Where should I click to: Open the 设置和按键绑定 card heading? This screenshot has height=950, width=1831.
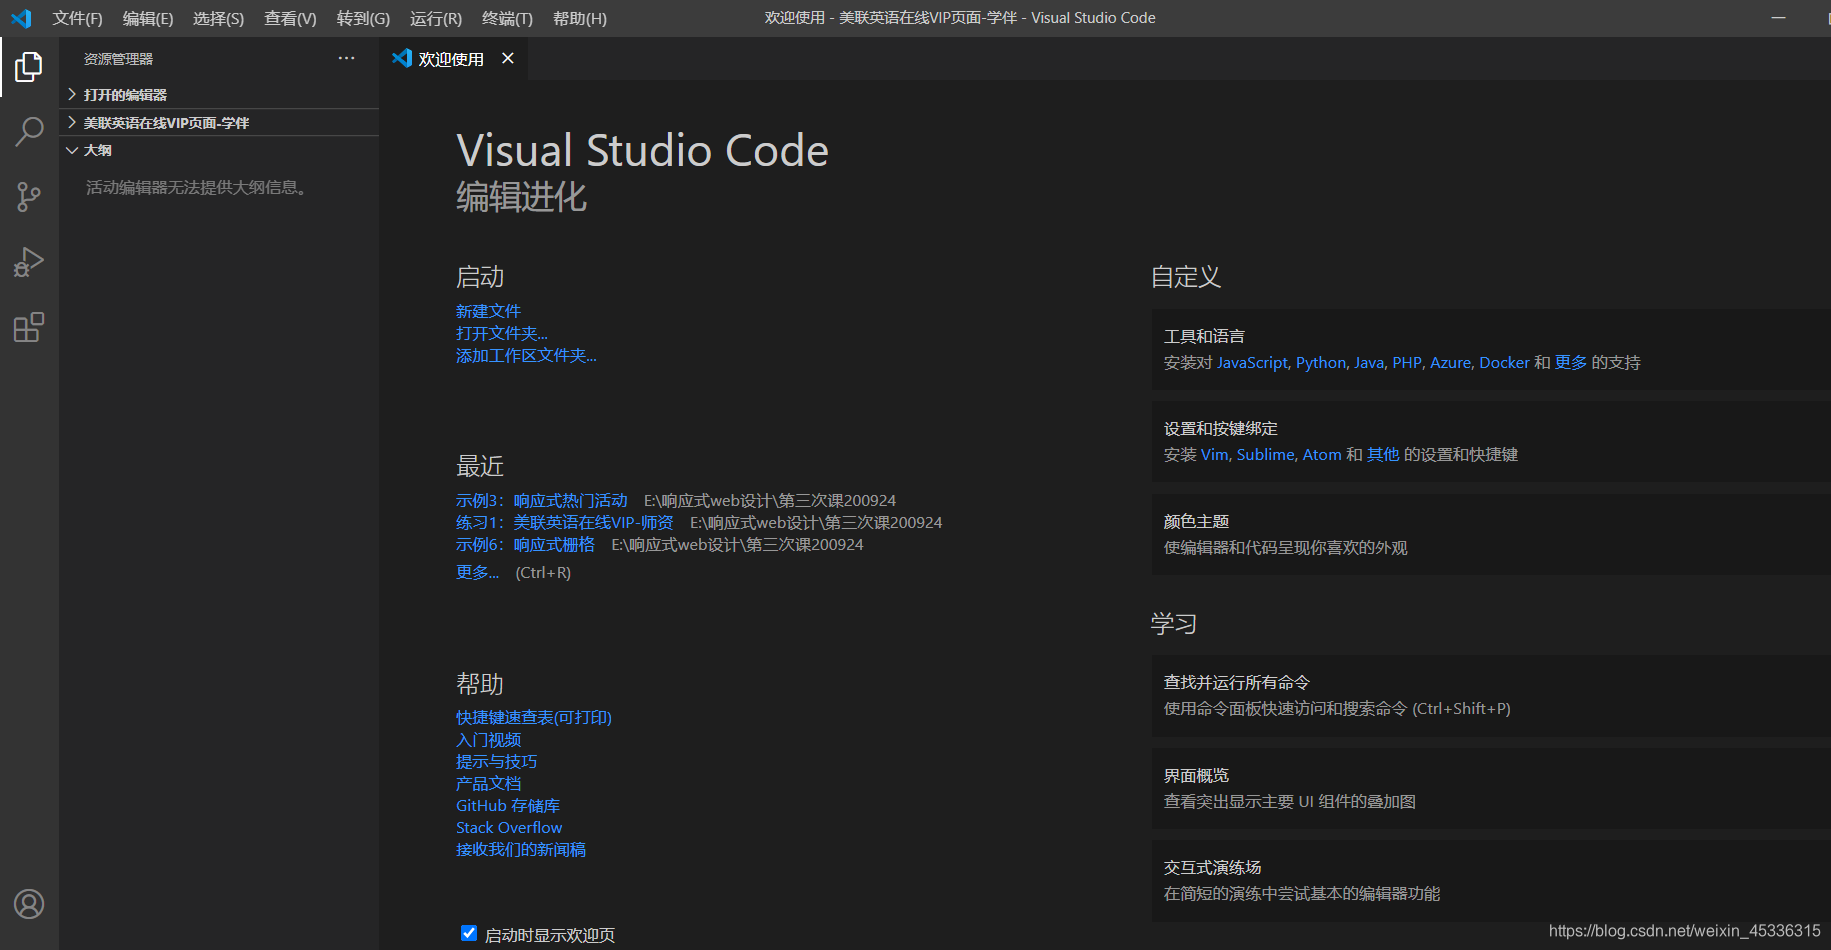click(1221, 428)
